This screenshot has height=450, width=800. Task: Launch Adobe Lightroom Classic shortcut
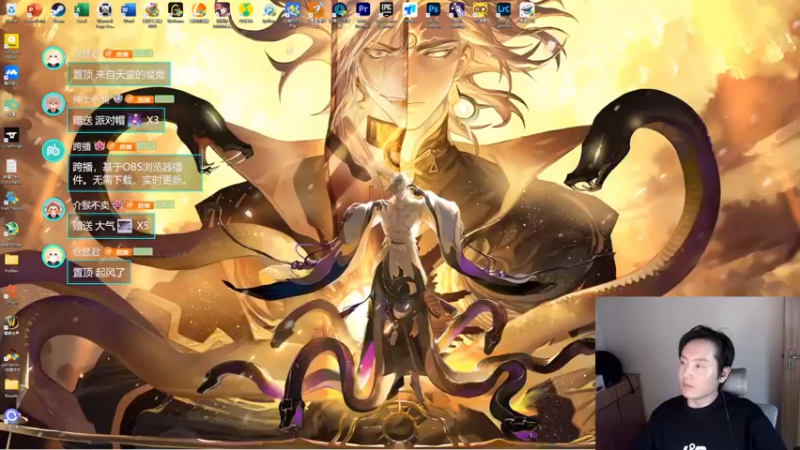[x=504, y=10]
